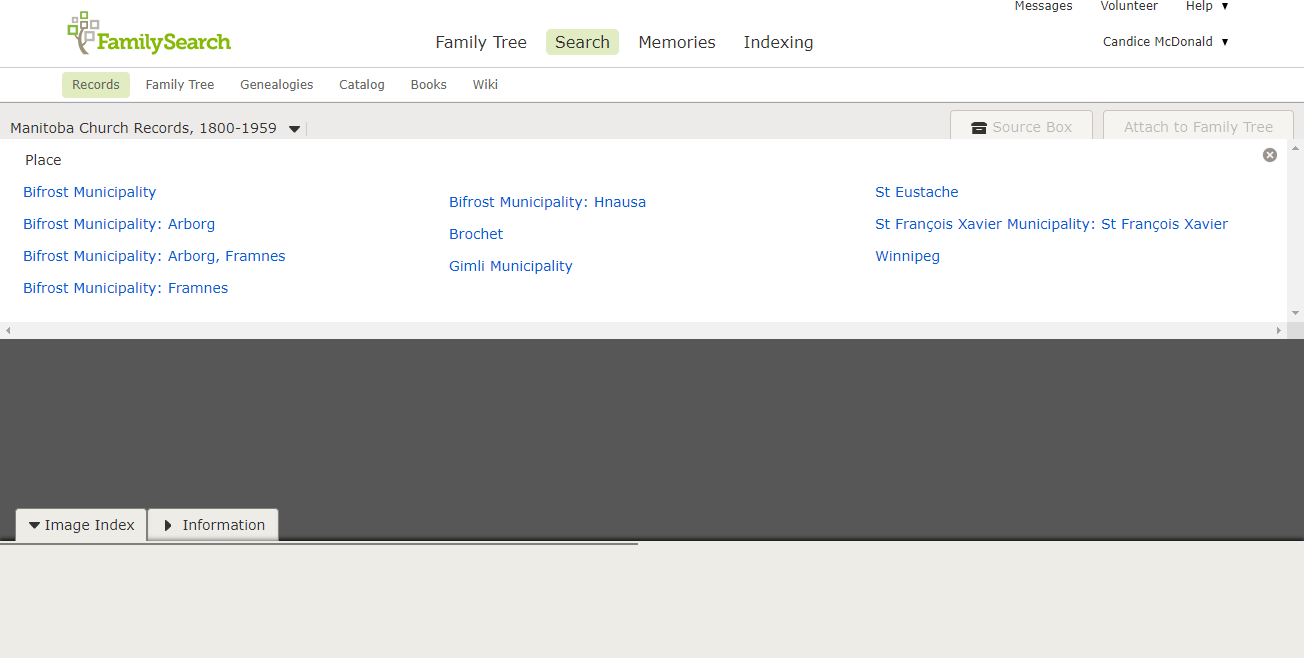The width and height of the screenshot is (1304, 658).
Task: Go to the Indexing menu
Action: point(778,42)
